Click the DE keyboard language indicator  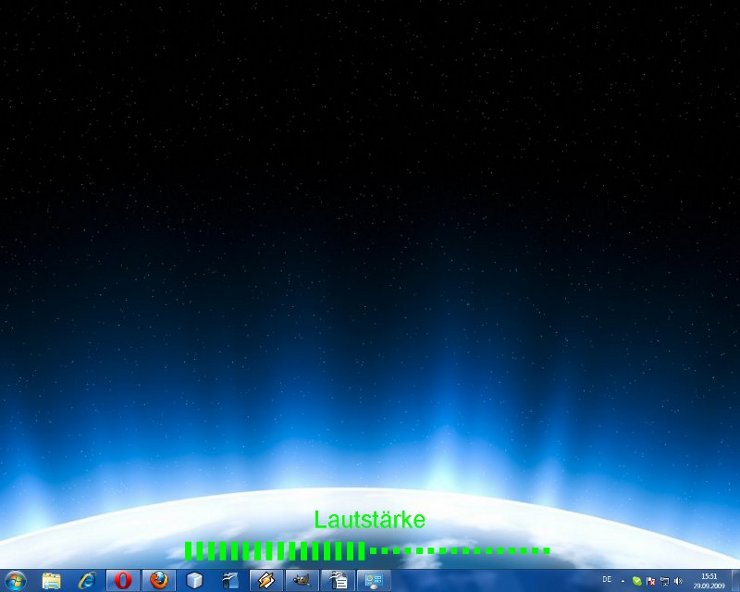(607, 579)
